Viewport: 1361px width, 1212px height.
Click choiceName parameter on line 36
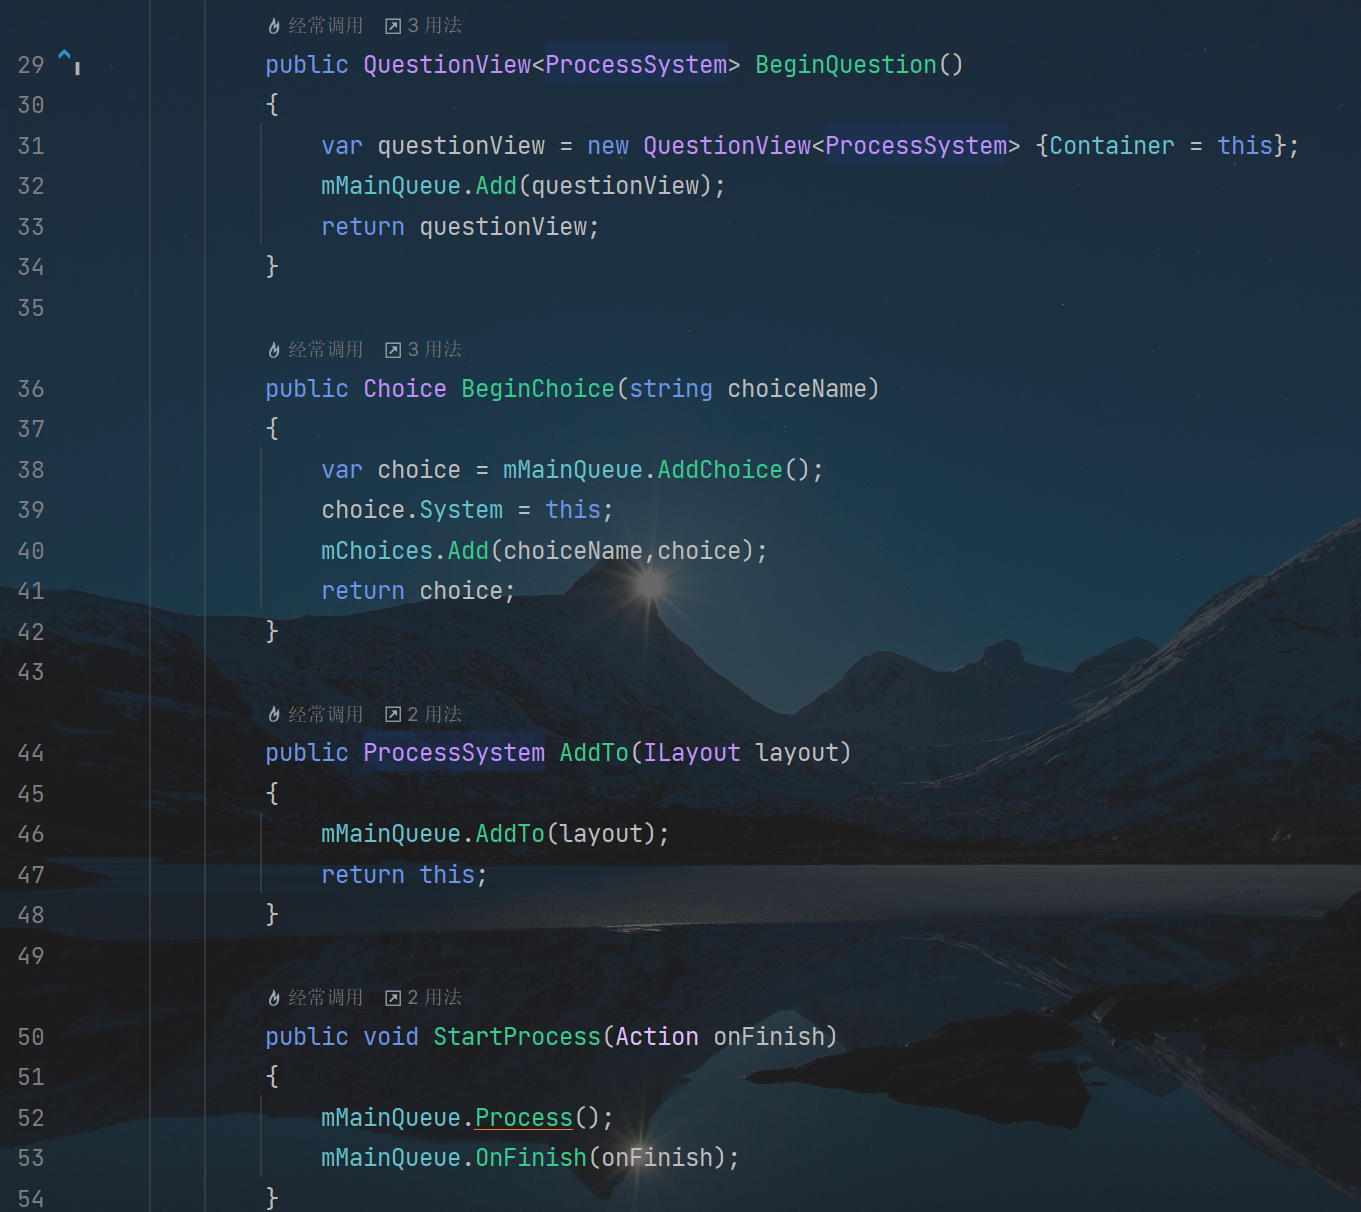coord(797,389)
